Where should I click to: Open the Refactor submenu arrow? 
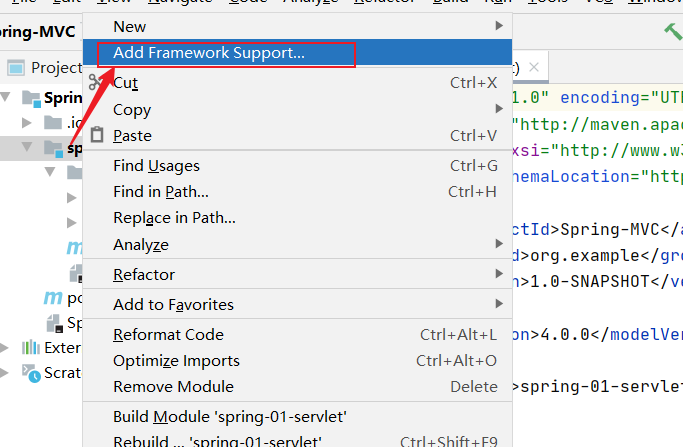pyautogui.click(x=499, y=274)
